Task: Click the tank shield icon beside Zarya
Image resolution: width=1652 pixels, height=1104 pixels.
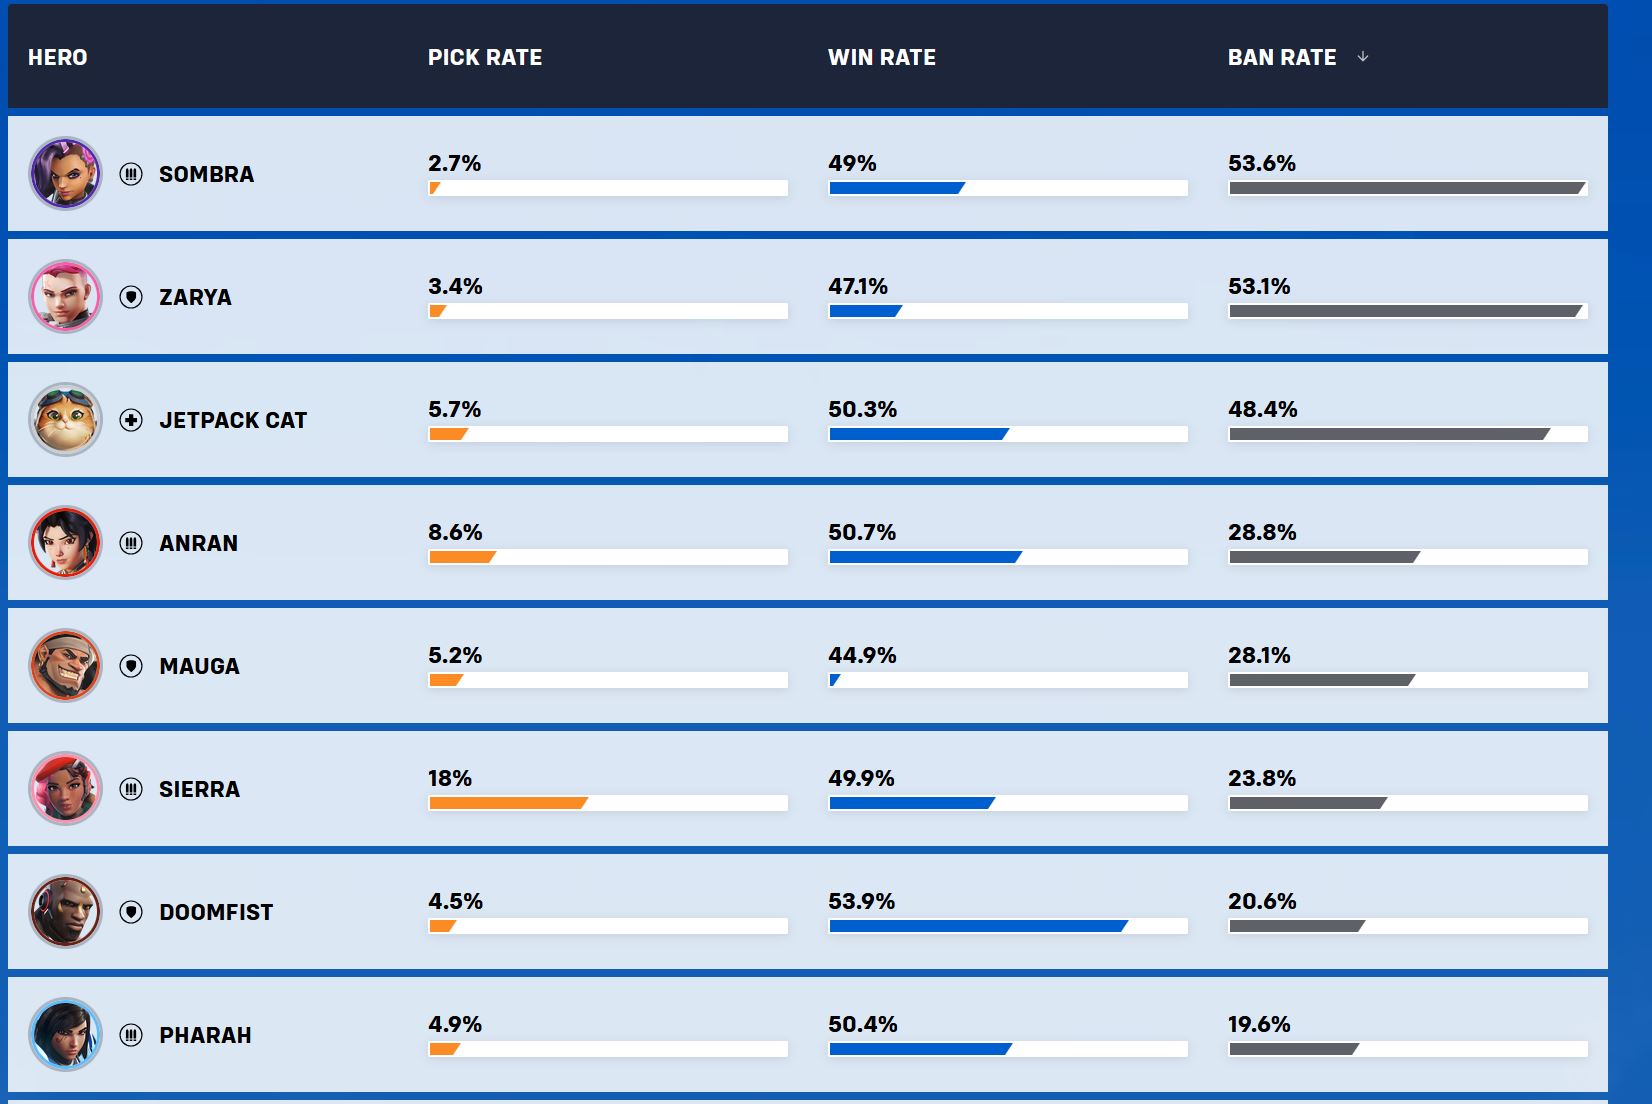Action: click(x=131, y=297)
